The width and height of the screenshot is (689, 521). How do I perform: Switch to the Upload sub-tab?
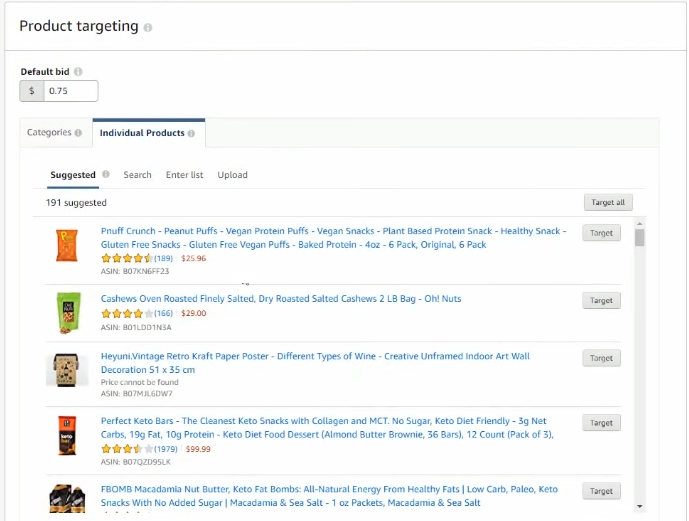coord(232,175)
